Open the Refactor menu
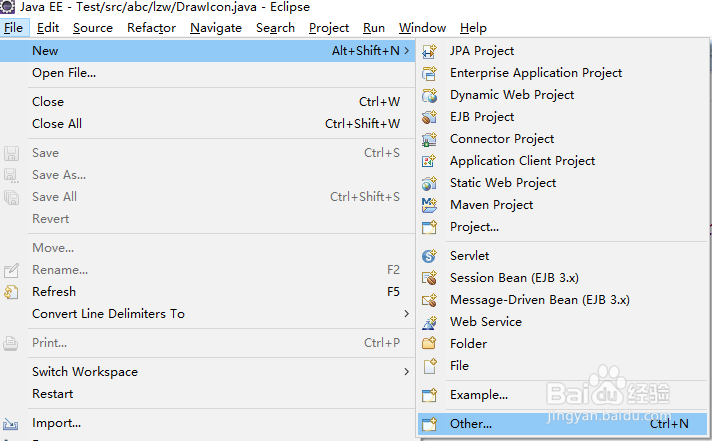712x441 pixels. (151, 28)
